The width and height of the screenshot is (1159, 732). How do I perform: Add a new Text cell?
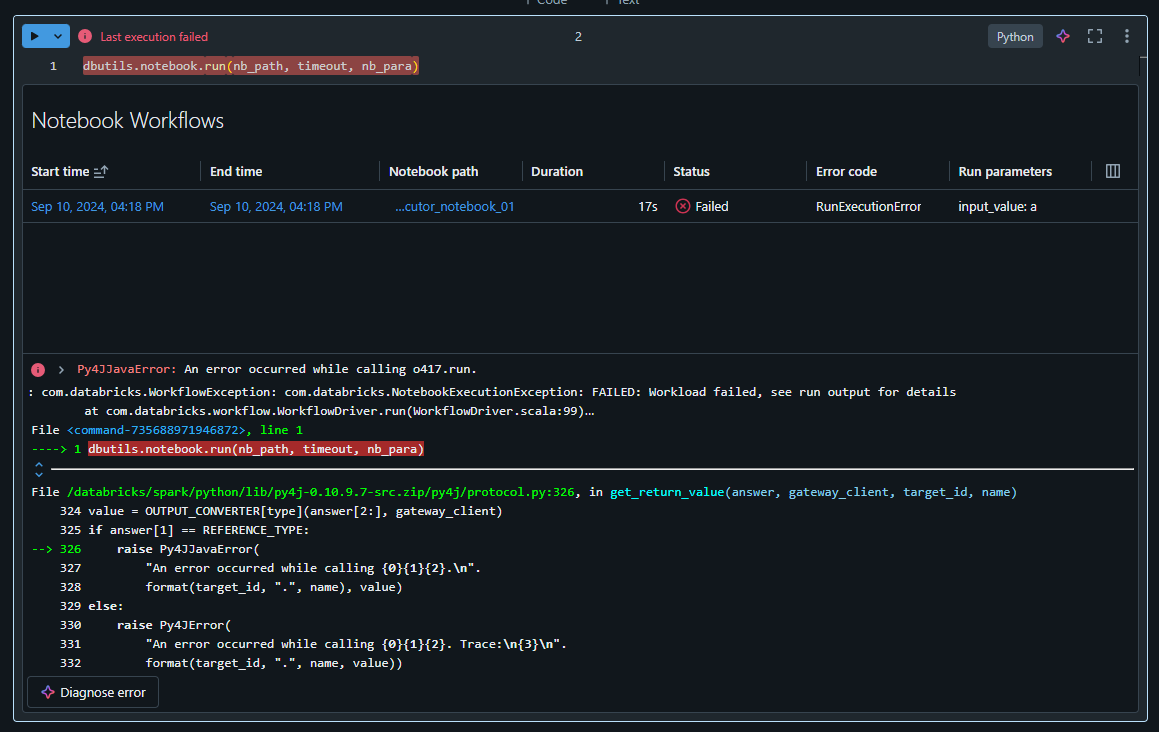pyautogui.click(x=621, y=3)
